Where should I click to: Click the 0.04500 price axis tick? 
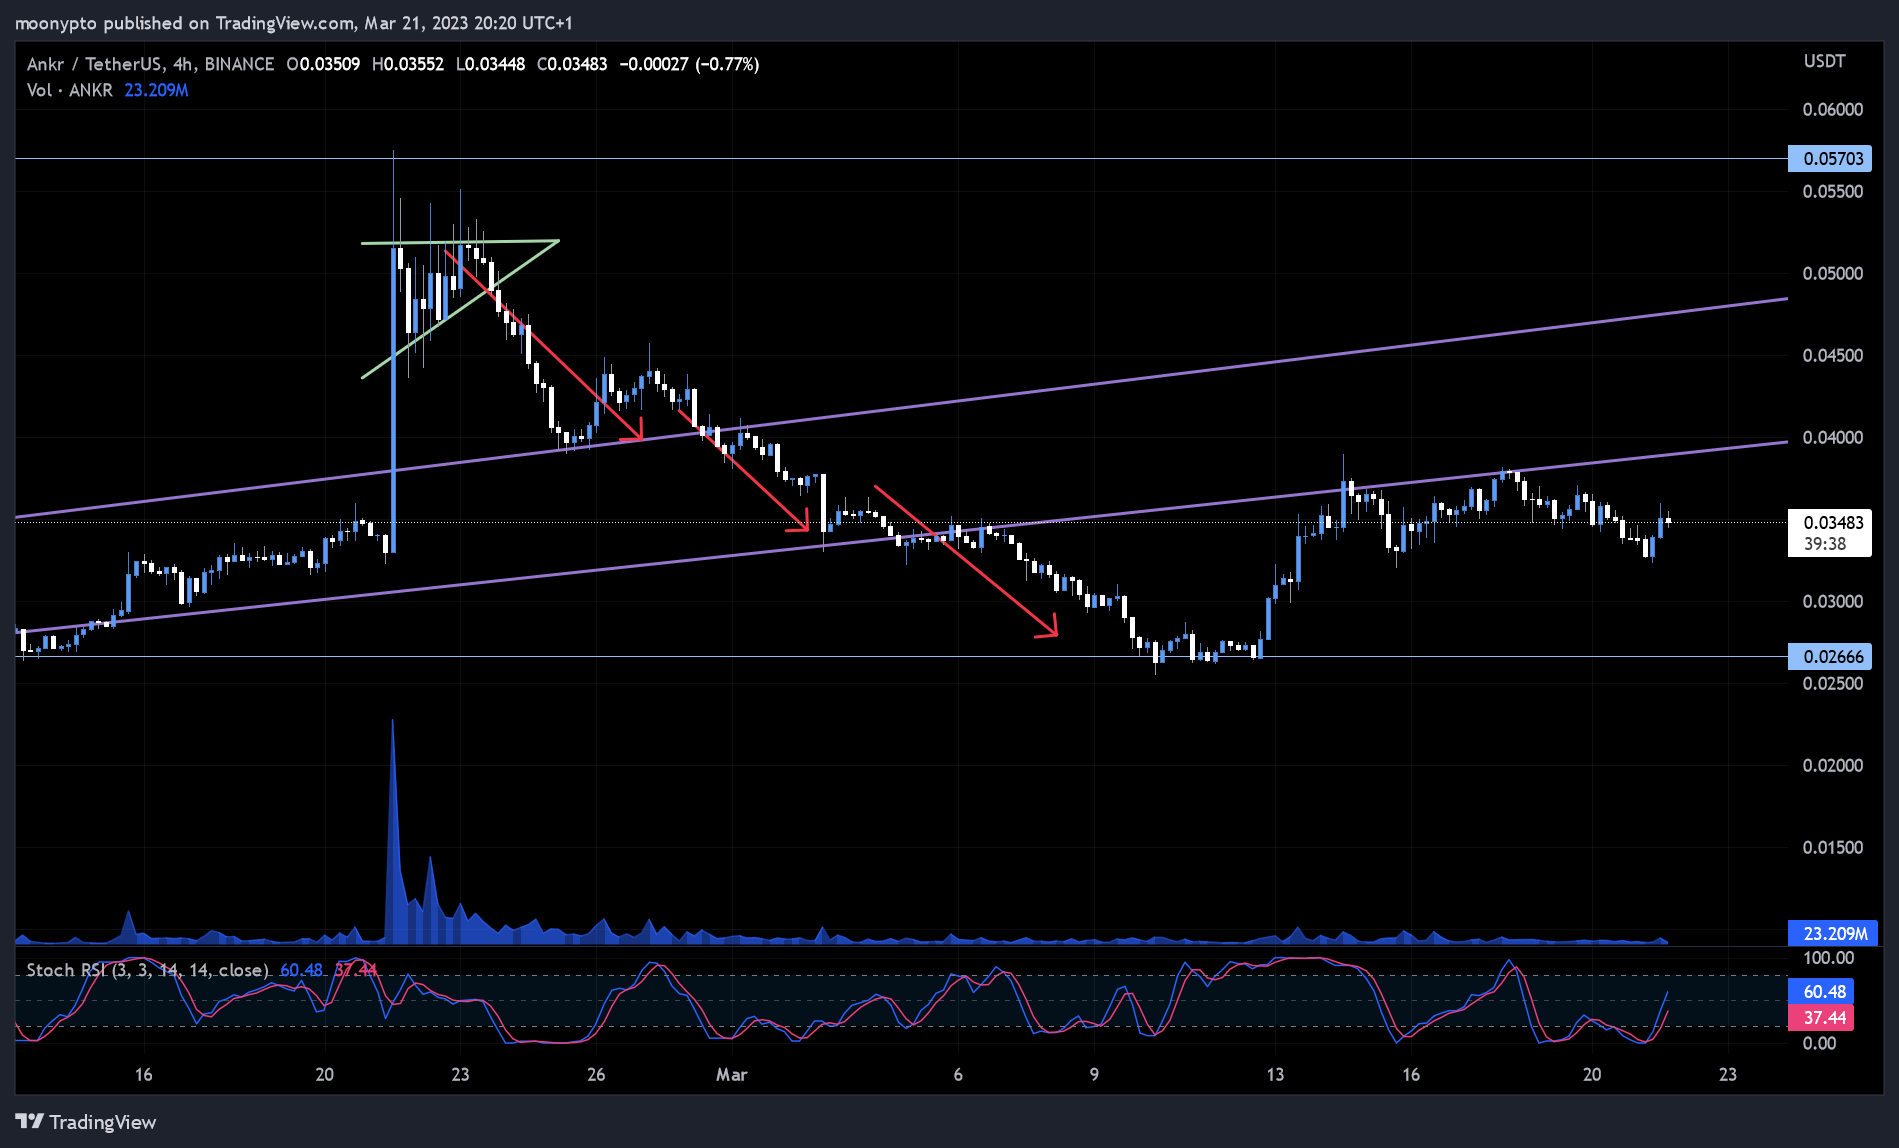coord(1833,355)
